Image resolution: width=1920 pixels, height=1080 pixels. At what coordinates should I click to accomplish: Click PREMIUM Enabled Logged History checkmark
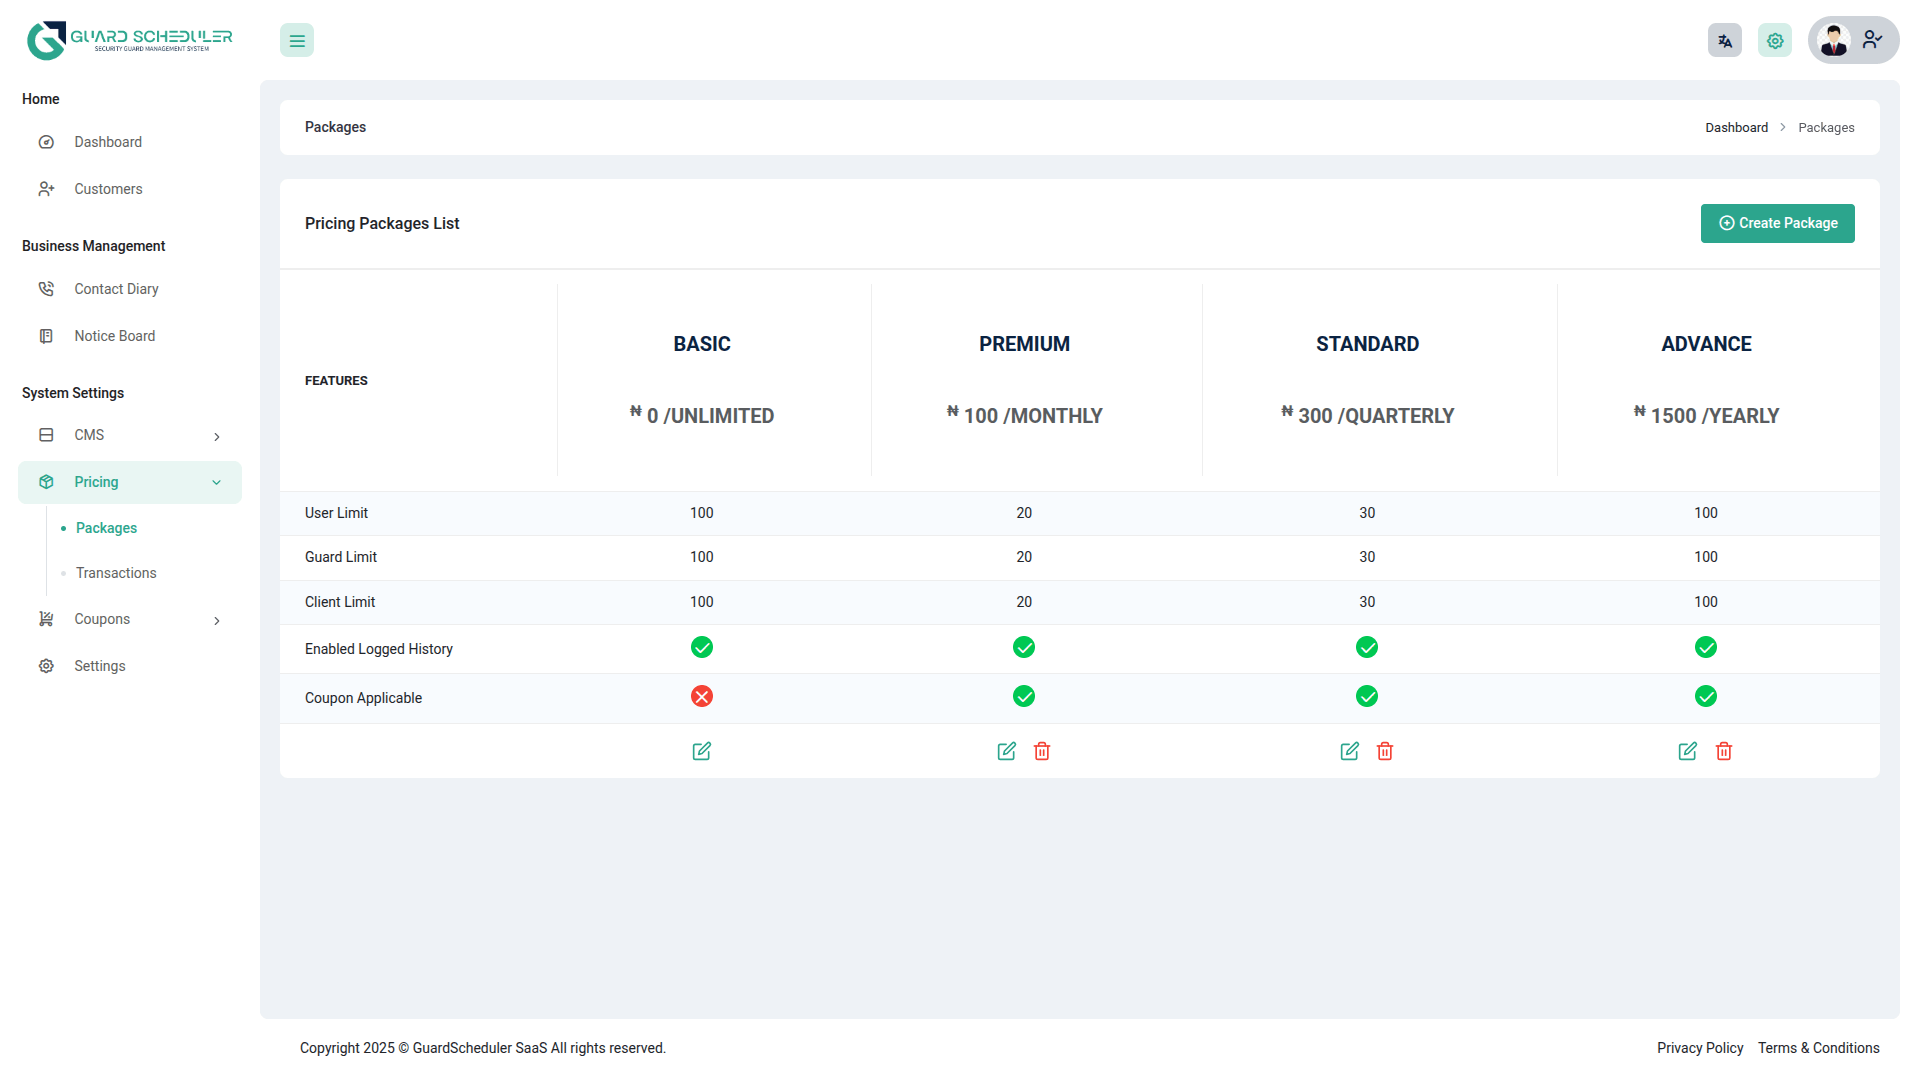(1024, 648)
